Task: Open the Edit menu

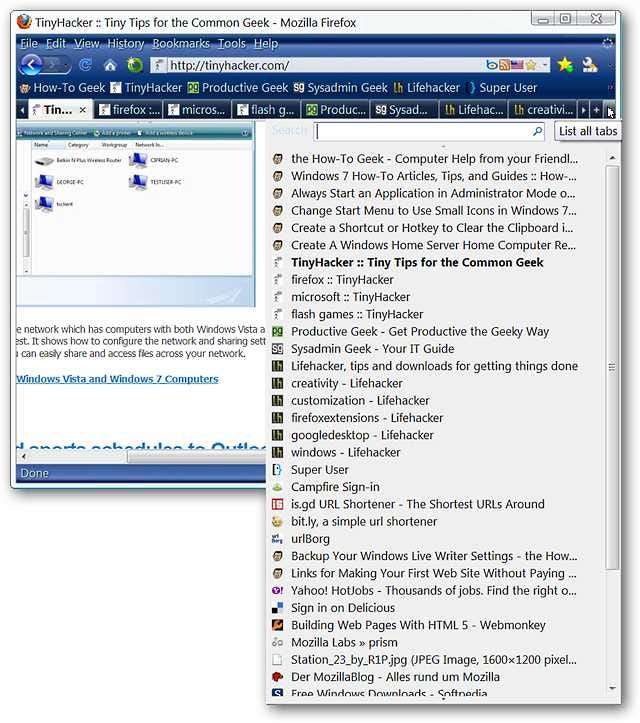Action: click(x=56, y=43)
